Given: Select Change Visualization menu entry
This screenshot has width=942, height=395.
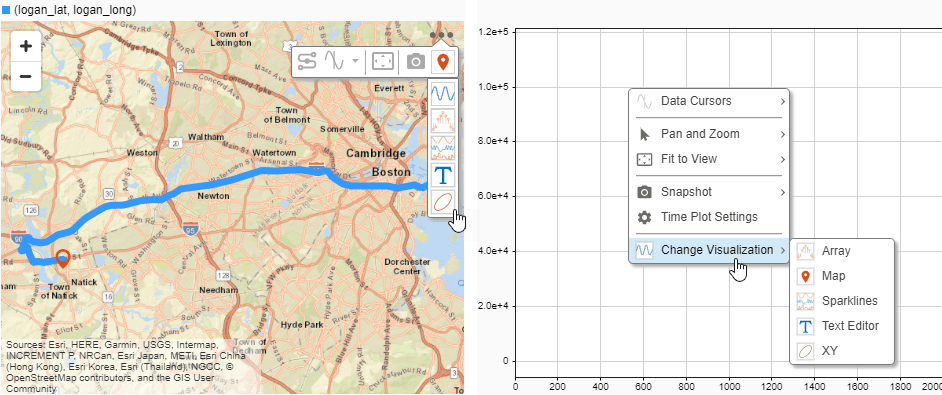Looking at the screenshot, I should pyautogui.click(x=709, y=250).
